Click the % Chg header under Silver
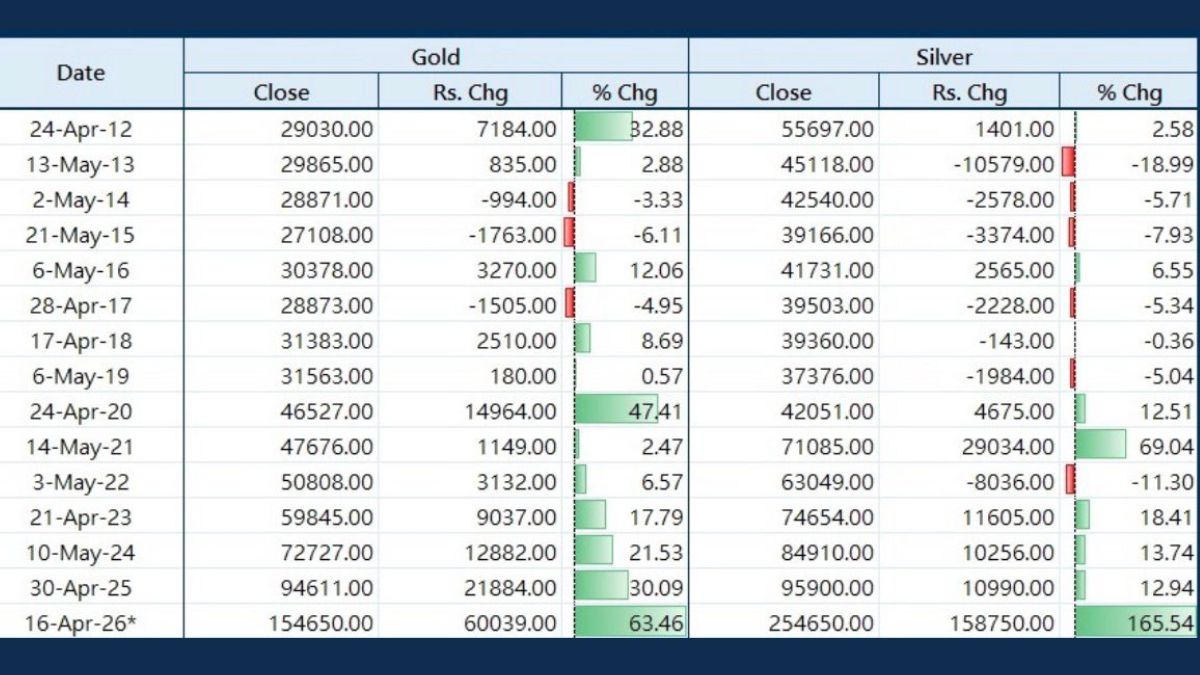1200x675 pixels. [x=1129, y=93]
